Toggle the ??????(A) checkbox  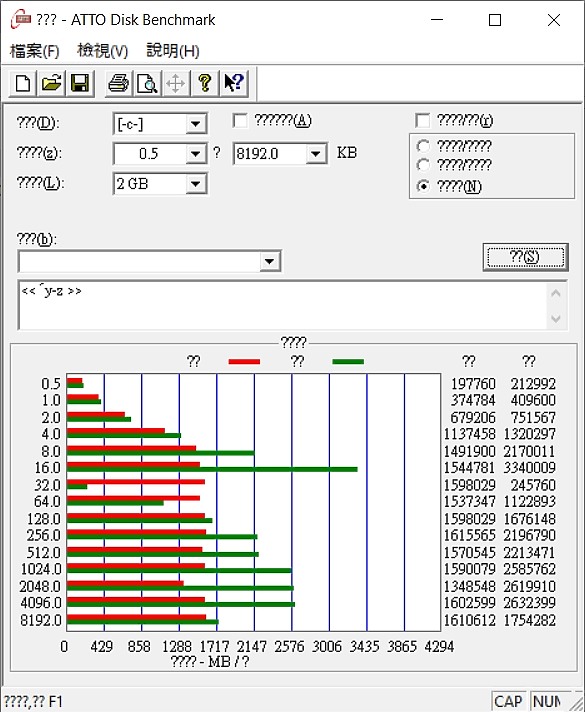tap(240, 121)
